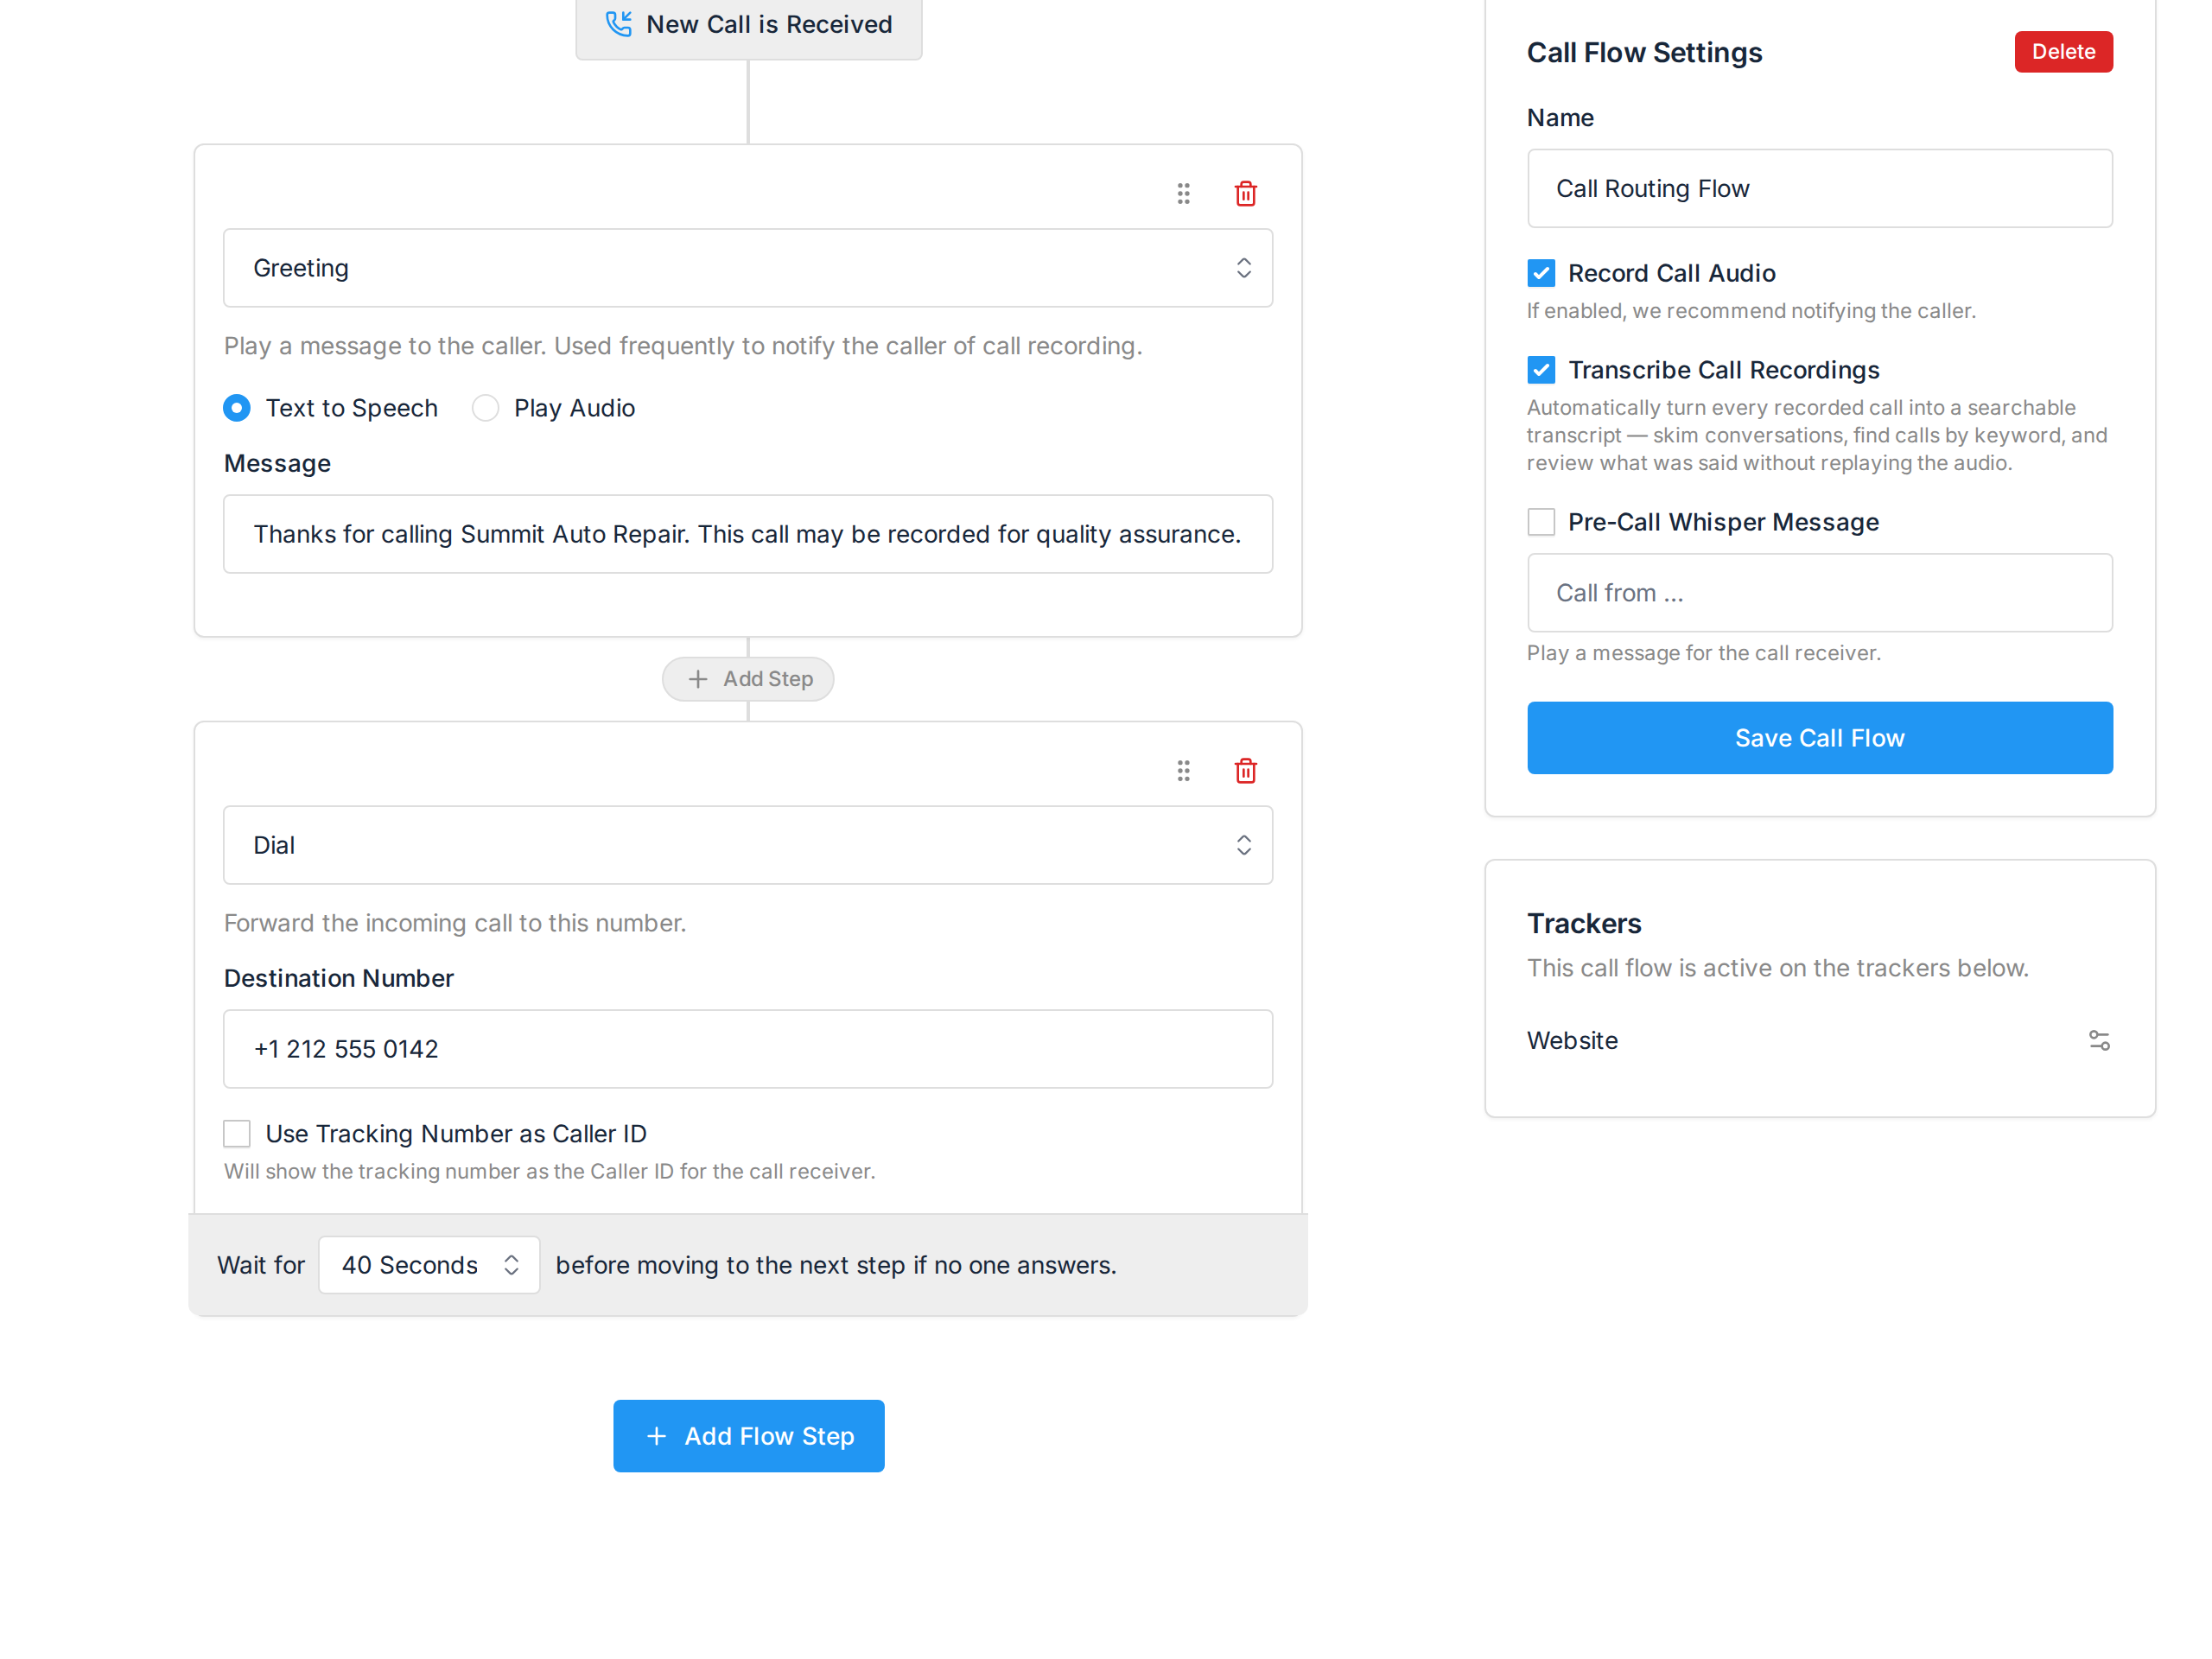This screenshot has height=1659, width=2212.
Task: Edit the greeting Message text field
Action: pos(748,534)
